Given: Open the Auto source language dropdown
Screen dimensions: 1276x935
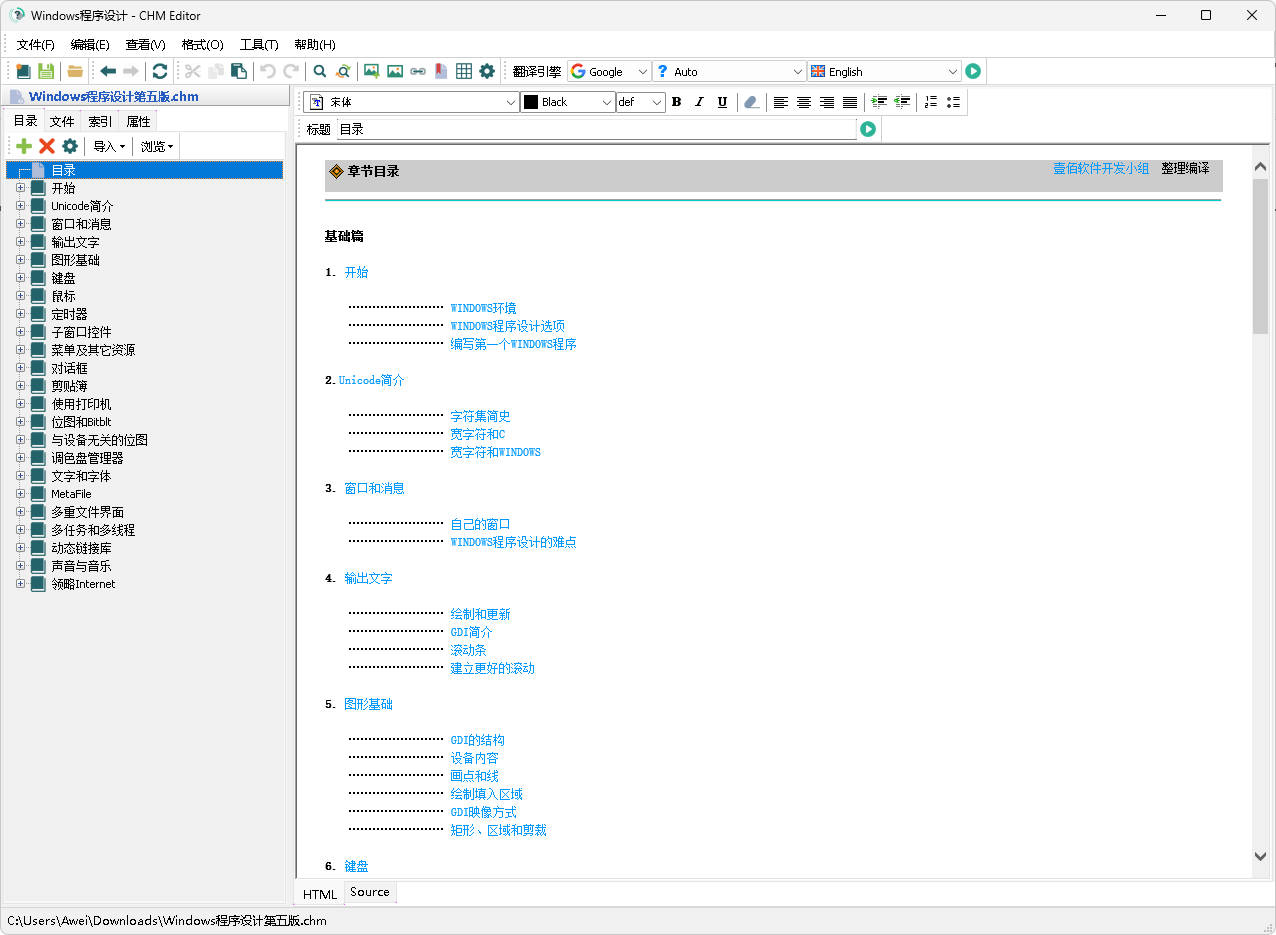Looking at the screenshot, I should click(x=729, y=71).
